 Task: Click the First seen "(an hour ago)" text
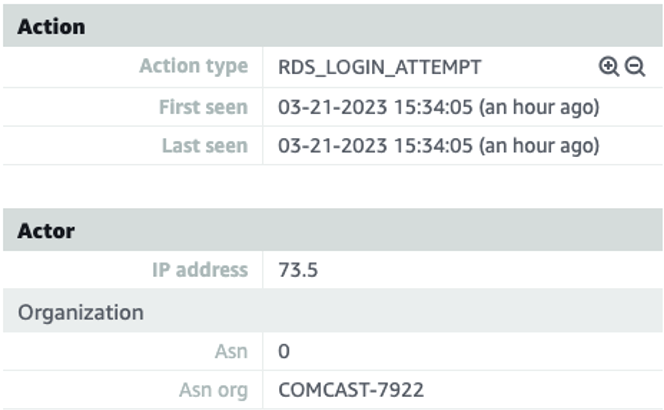[x=539, y=106]
